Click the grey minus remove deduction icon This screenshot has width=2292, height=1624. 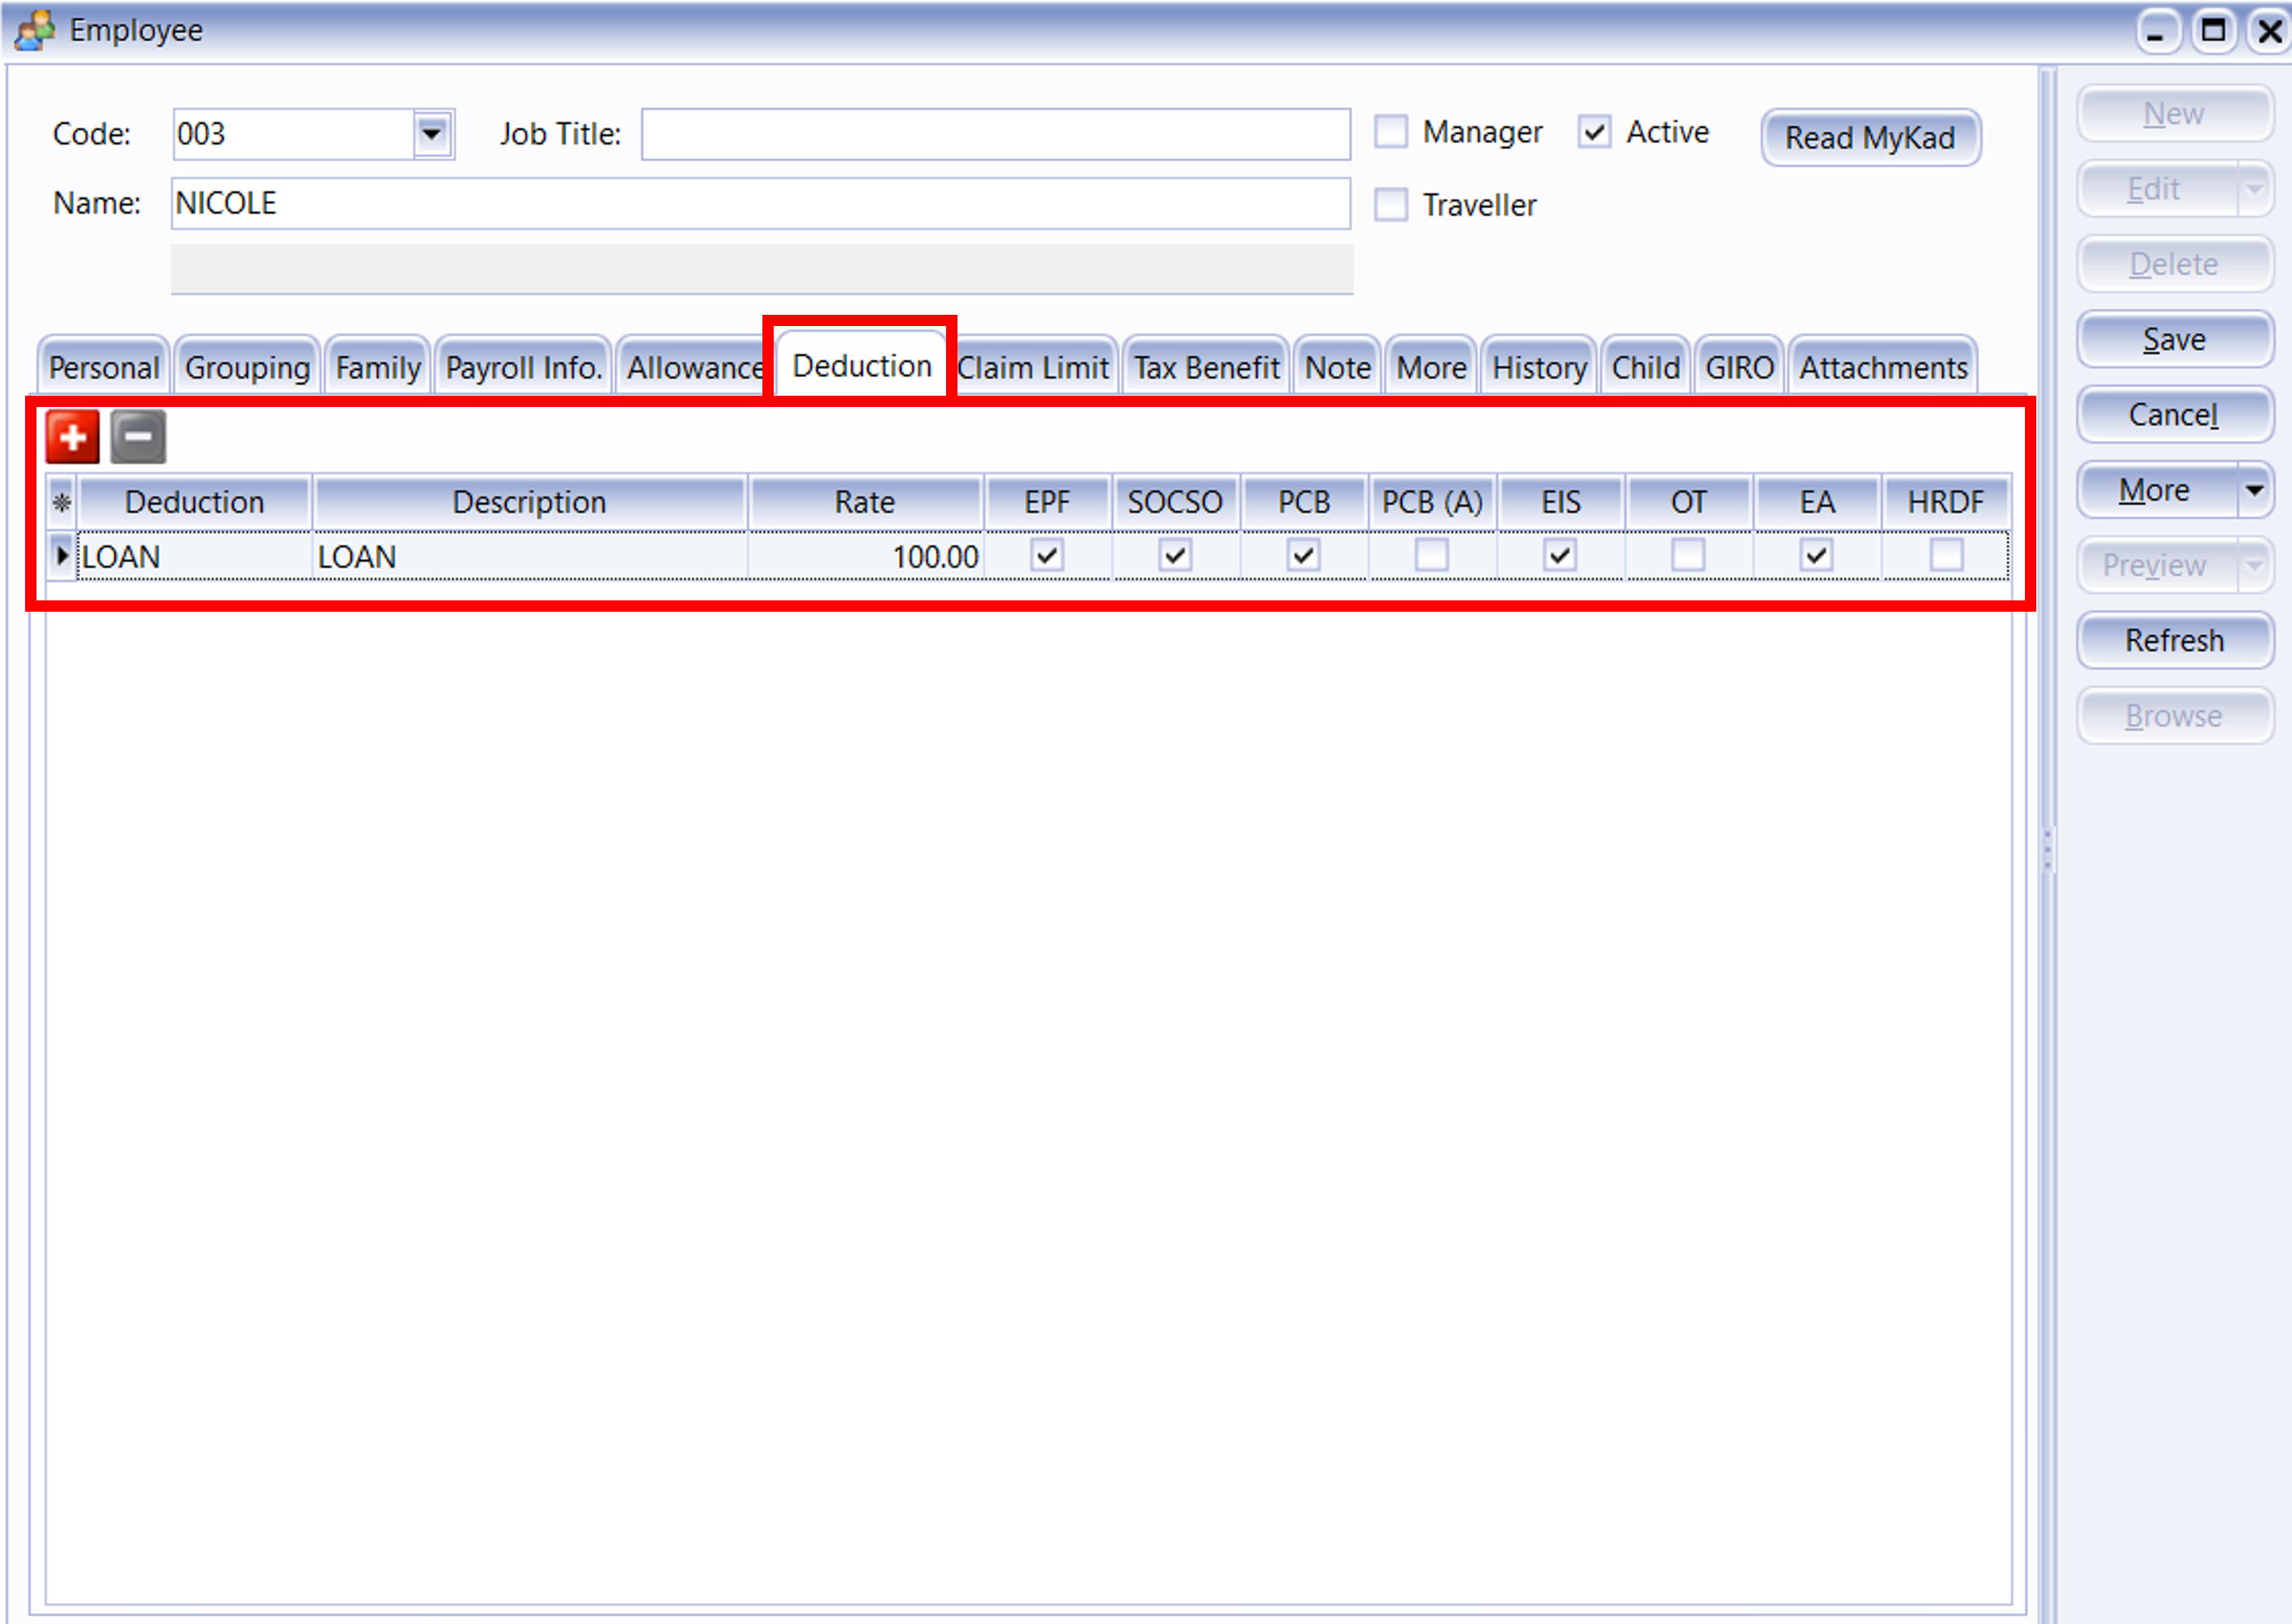coord(138,437)
